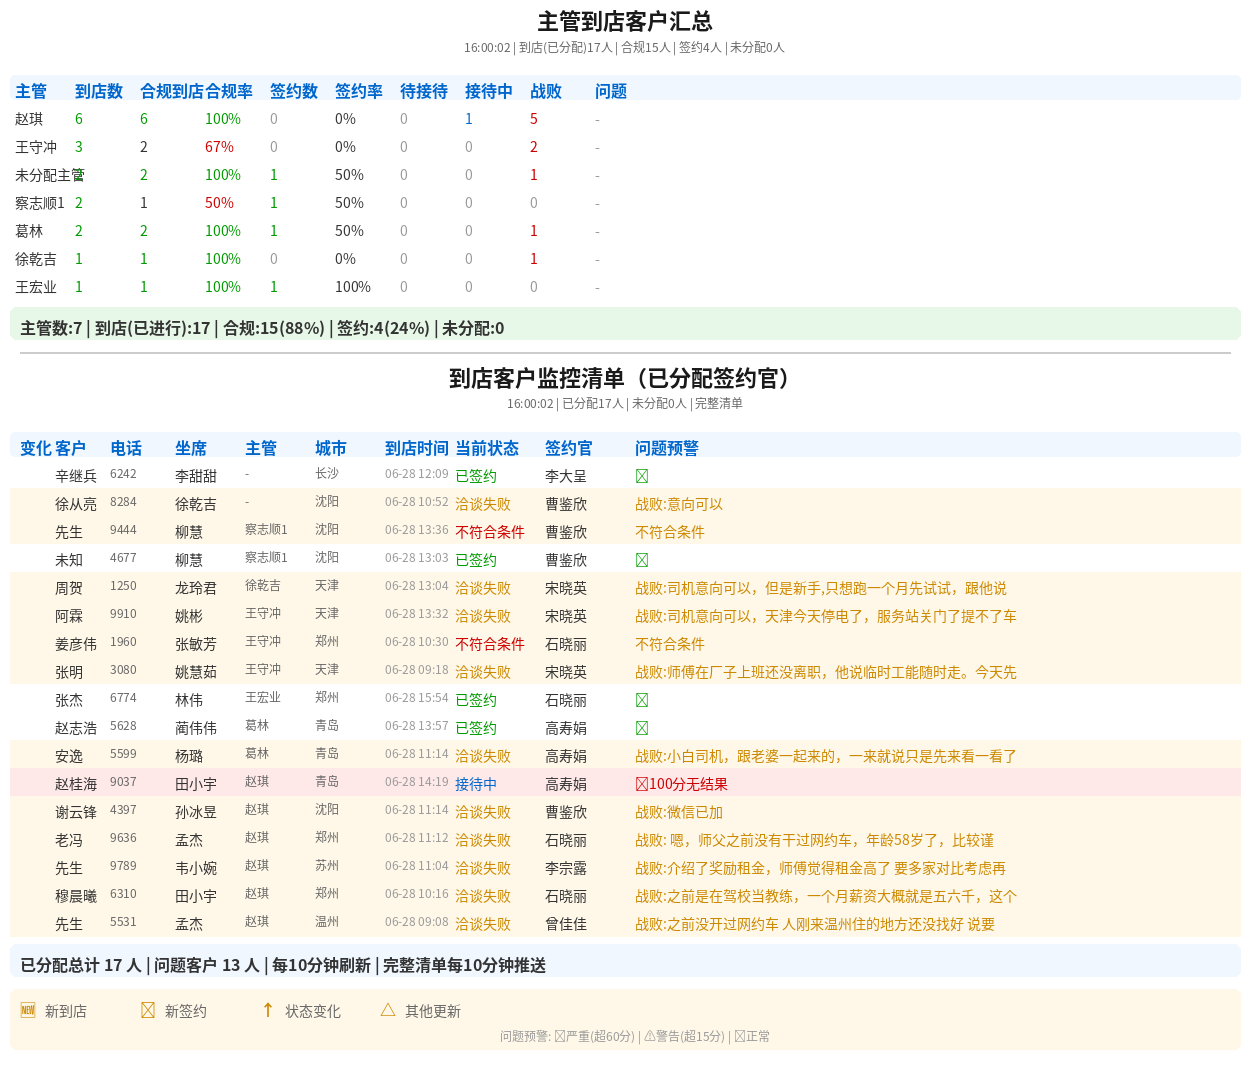Click the 合规到店 column header

tap(172, 91)
